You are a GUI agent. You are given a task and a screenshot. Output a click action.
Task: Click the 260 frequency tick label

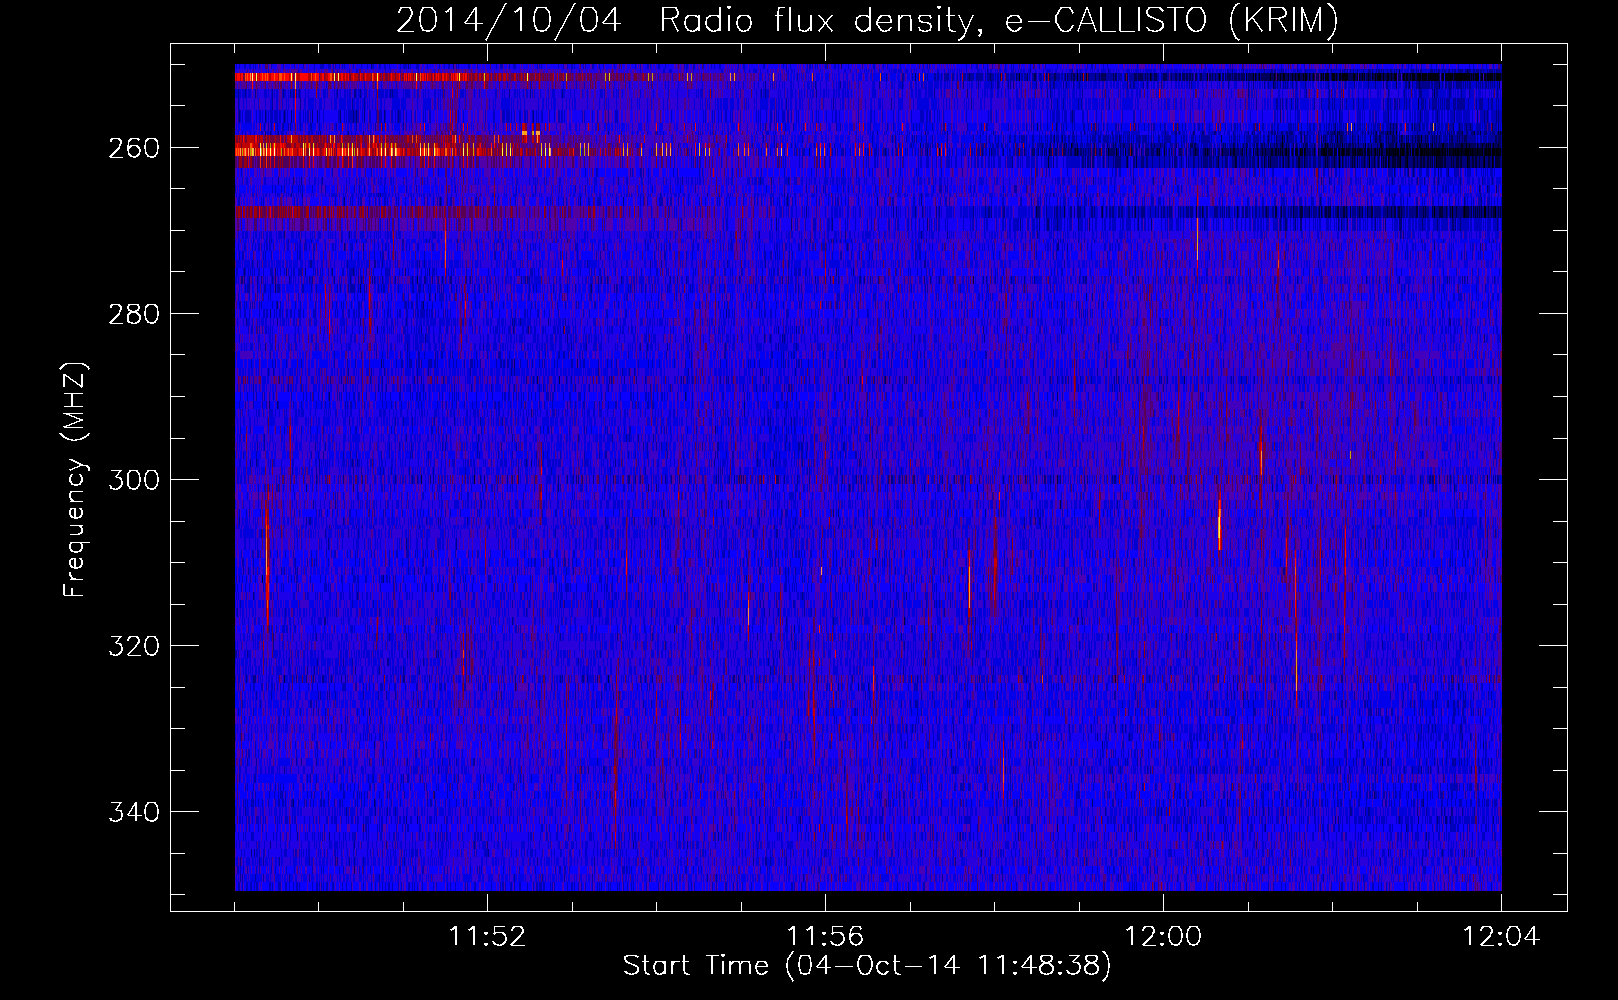(134, 148)
